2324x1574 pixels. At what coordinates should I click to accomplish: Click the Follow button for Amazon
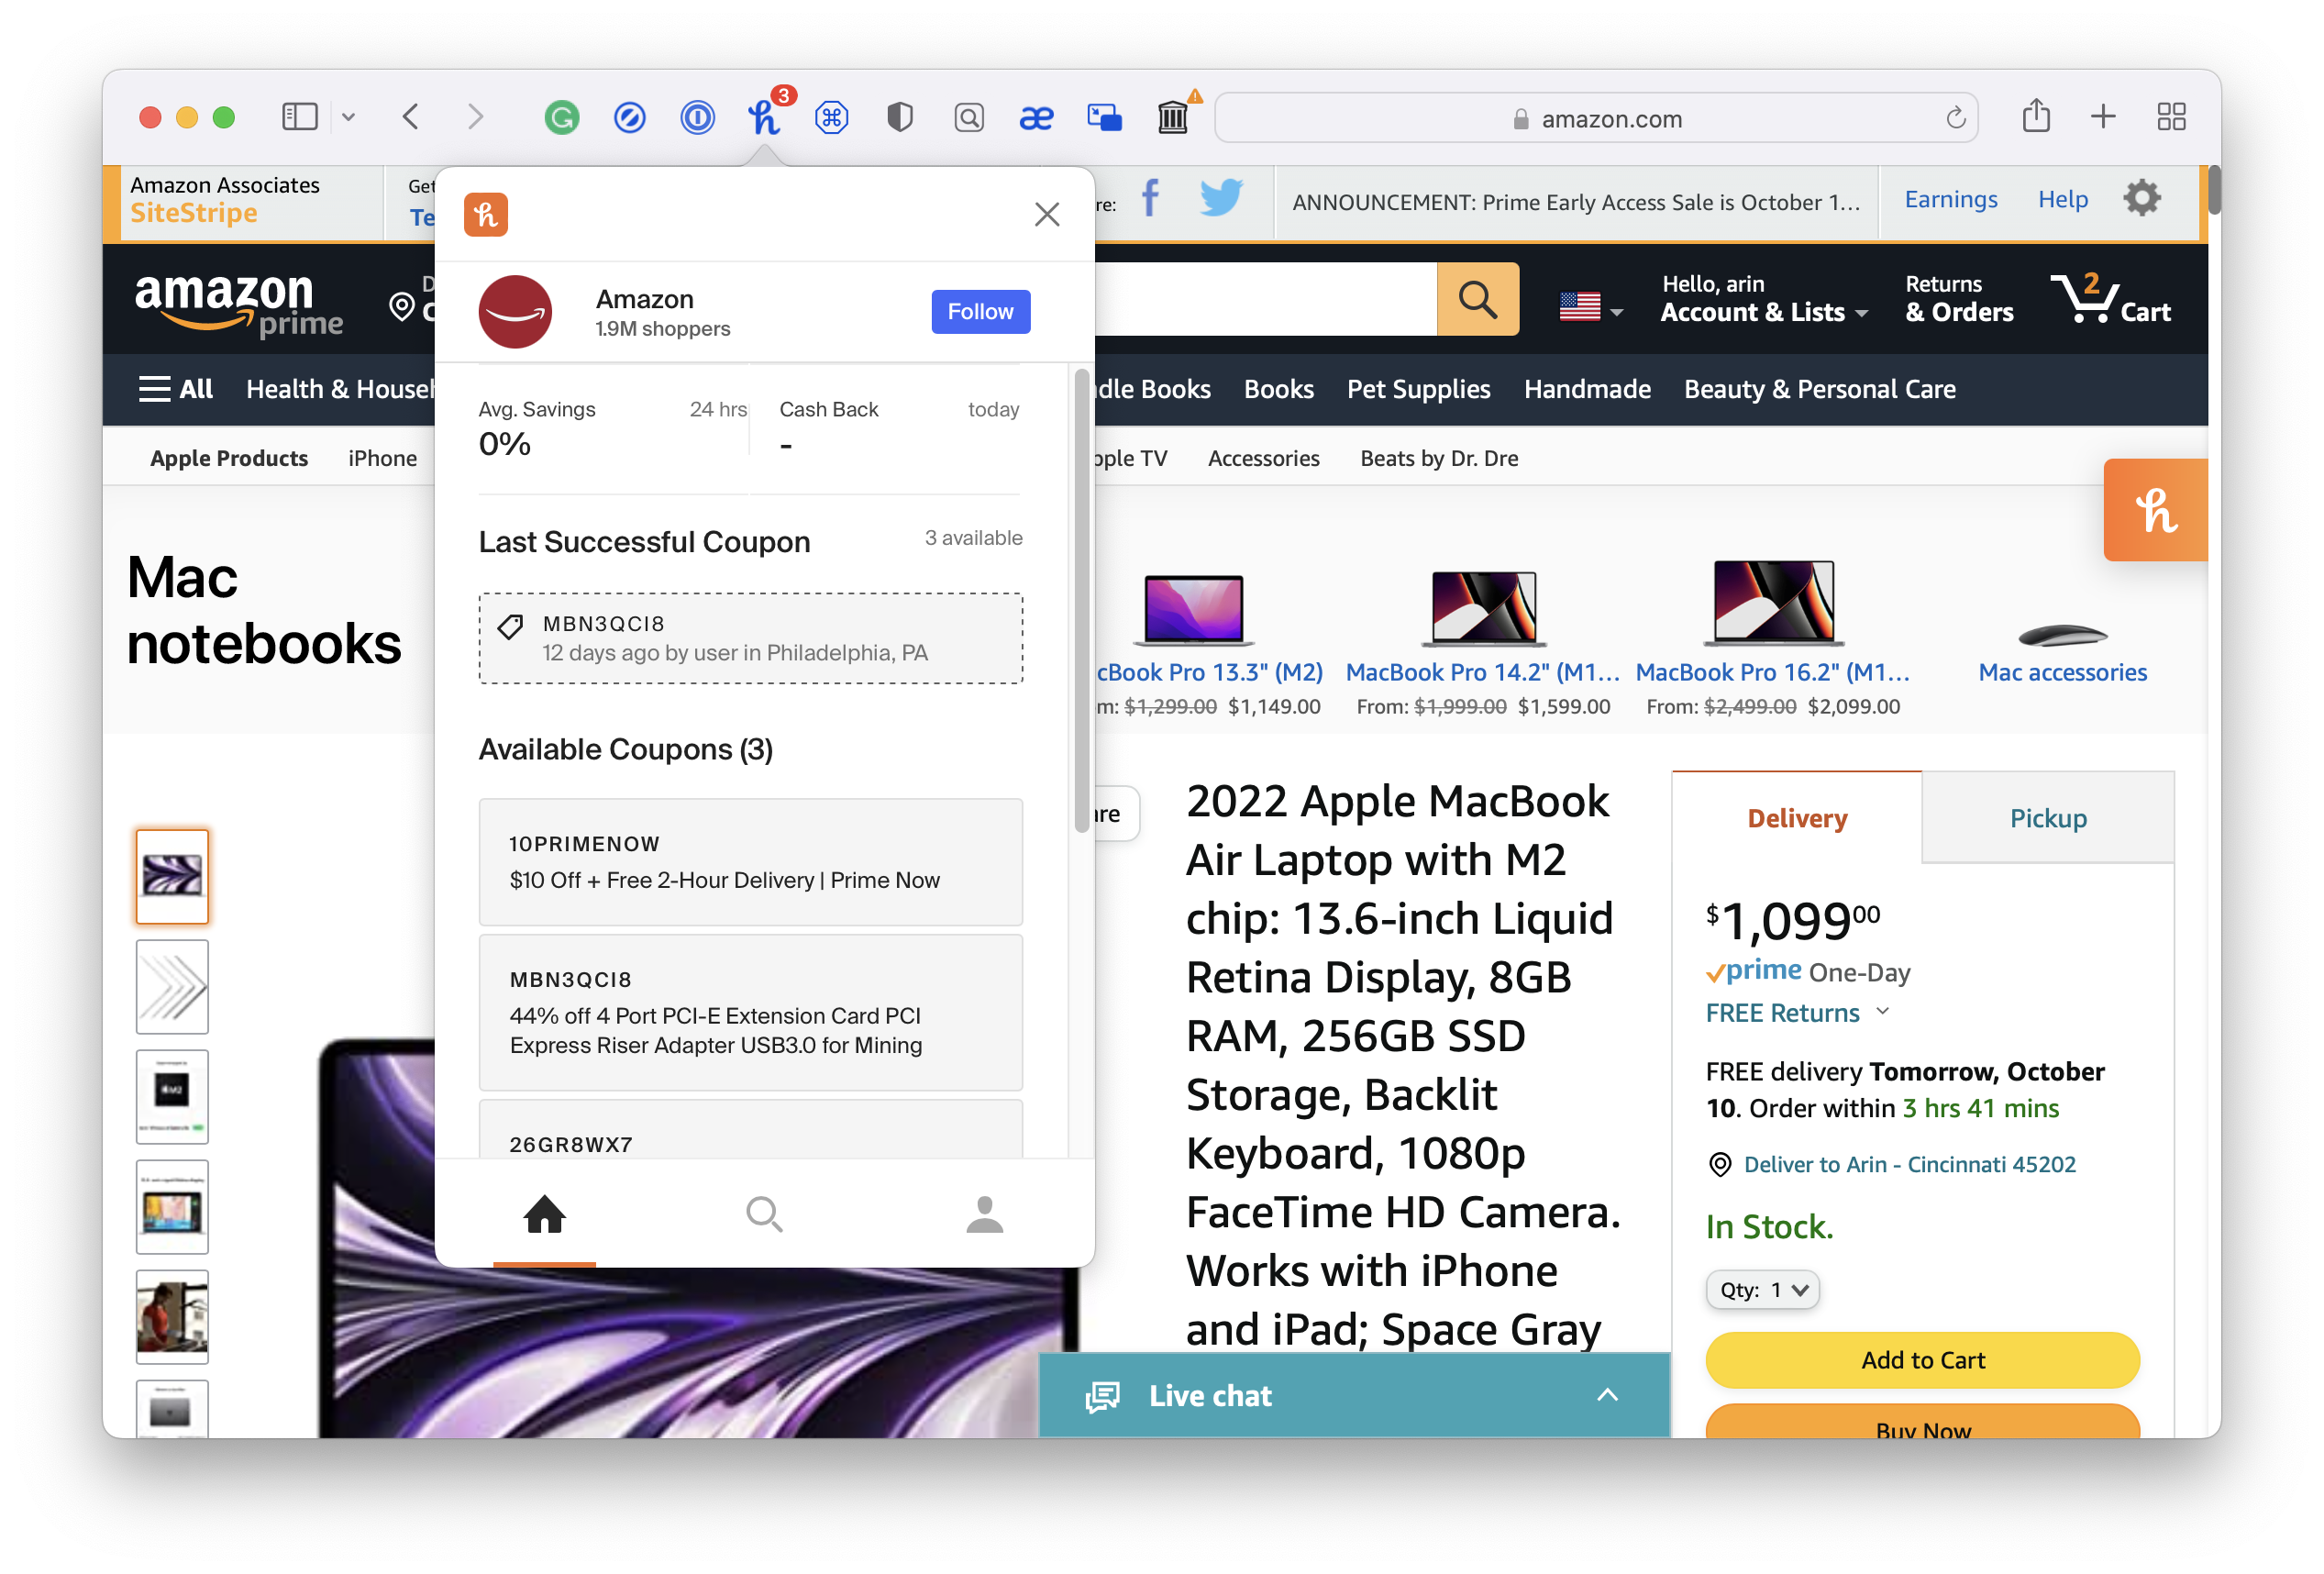980,311
